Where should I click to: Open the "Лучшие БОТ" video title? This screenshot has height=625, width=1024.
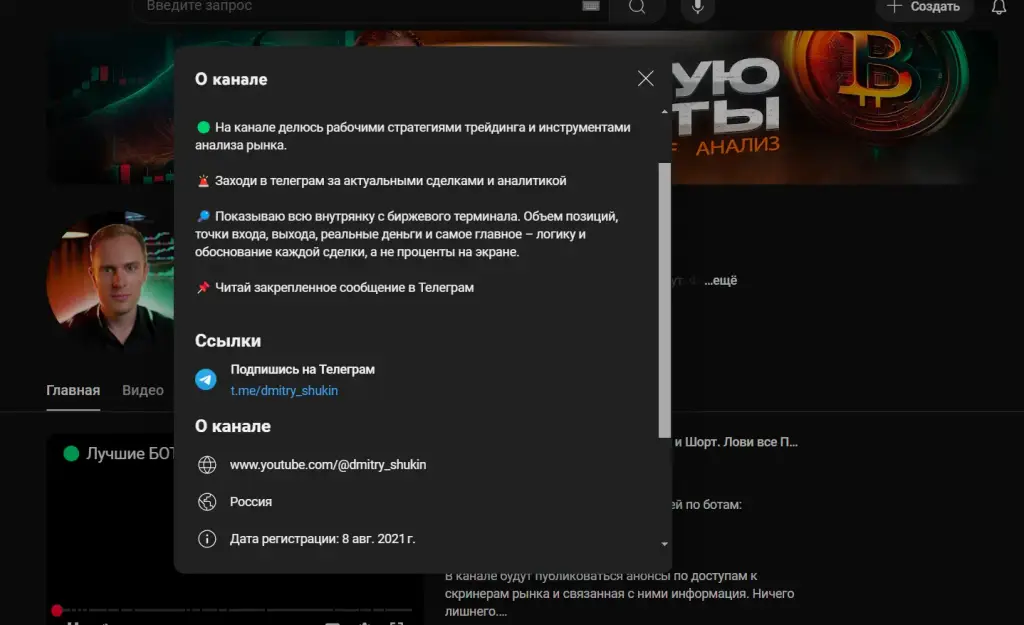pos(129,453)
